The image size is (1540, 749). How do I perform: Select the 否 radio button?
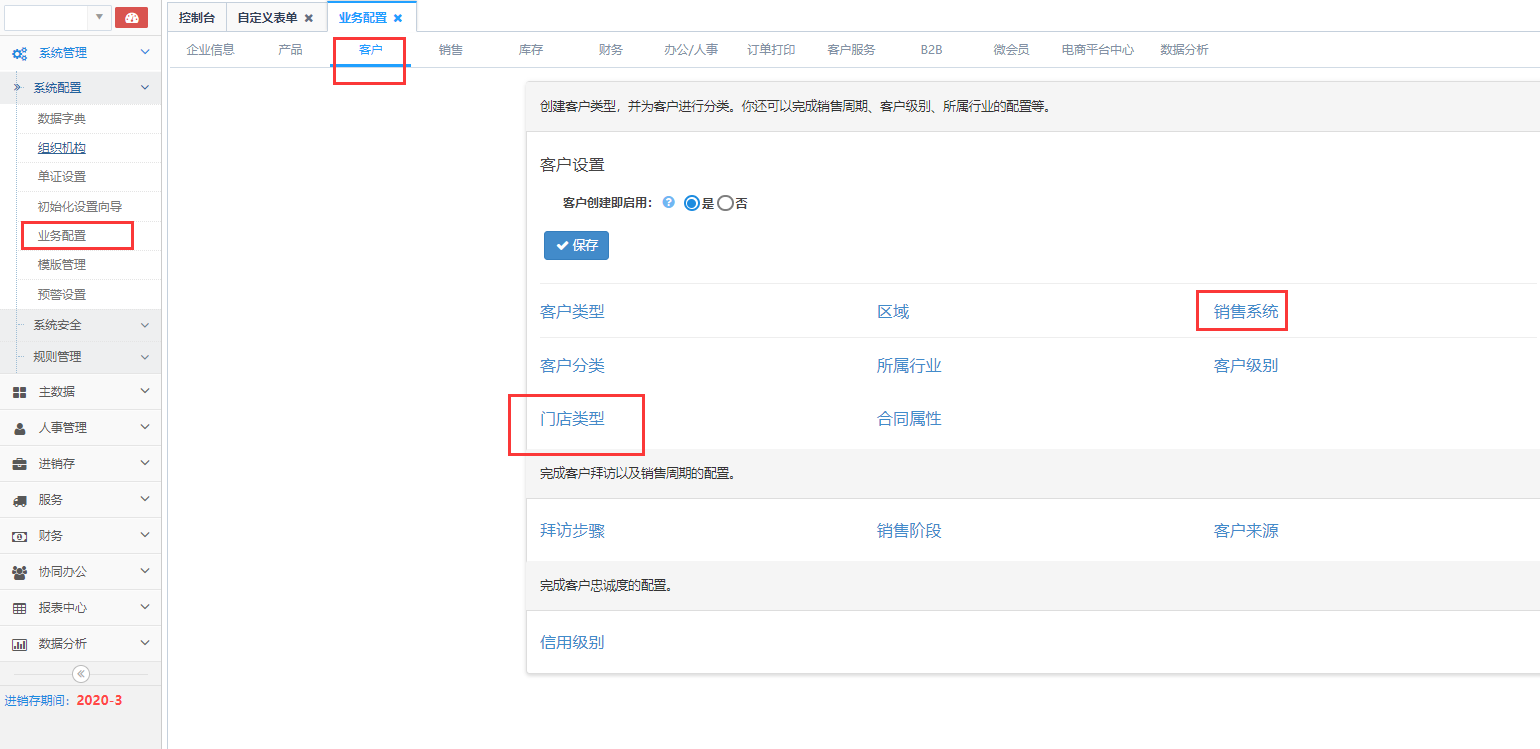(x=726, y=203)
